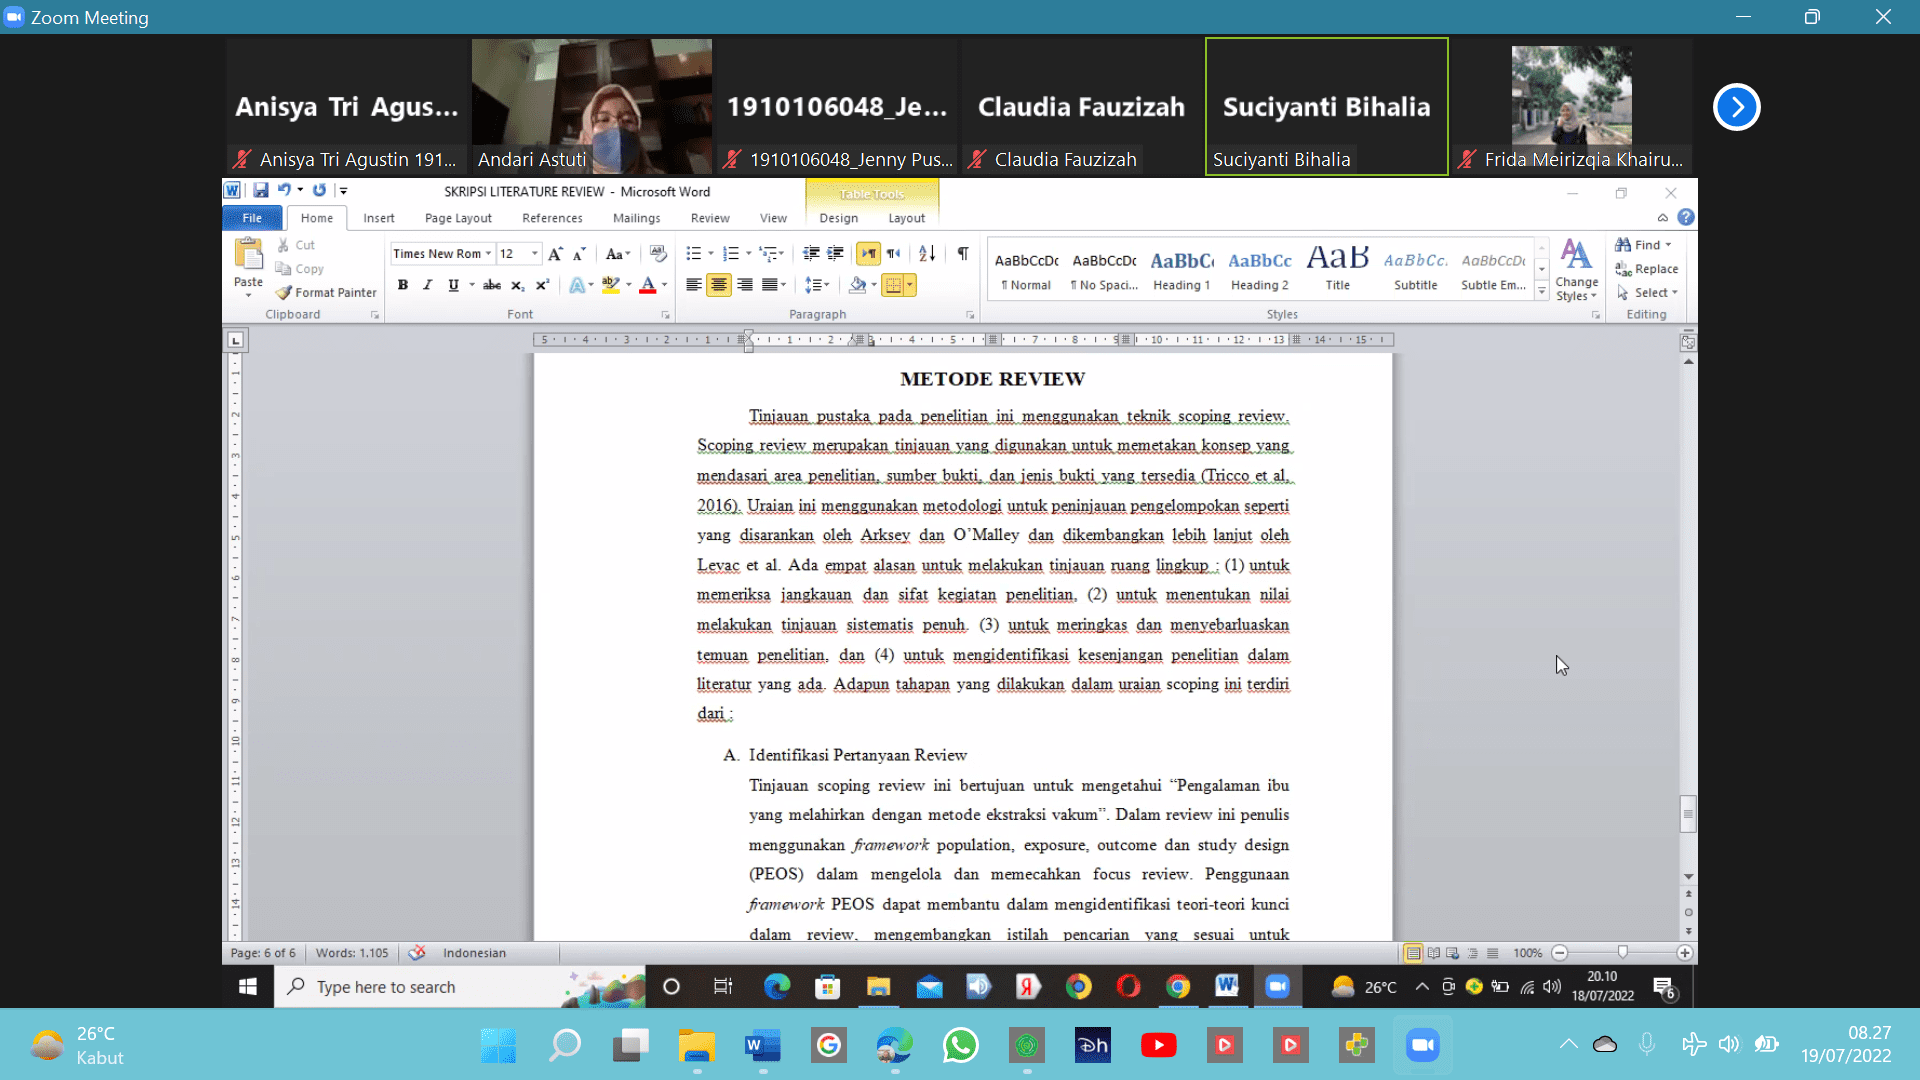This screenshot has height=1080, width=1920.
Task: Click the Undo icon in Quick Access toolbar
Action: [x=284, y=190]
